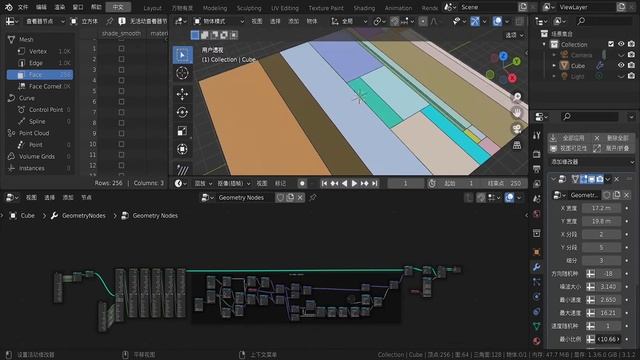This screenshot has height=360, width=640.
Task: Open the Physics properties tab
Action: click(537, 296)
